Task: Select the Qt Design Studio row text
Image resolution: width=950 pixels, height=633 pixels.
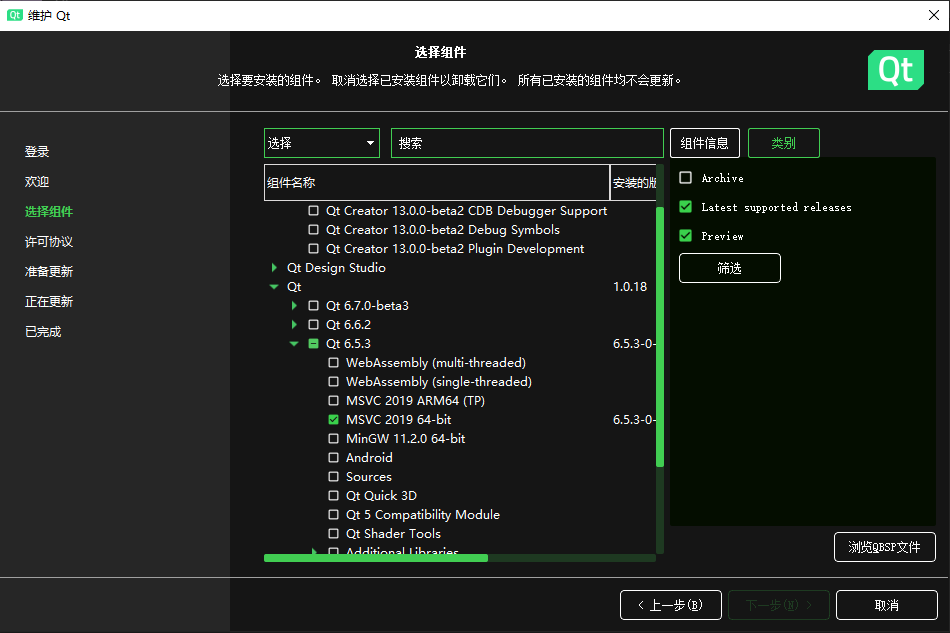Action: coord(336,268)
